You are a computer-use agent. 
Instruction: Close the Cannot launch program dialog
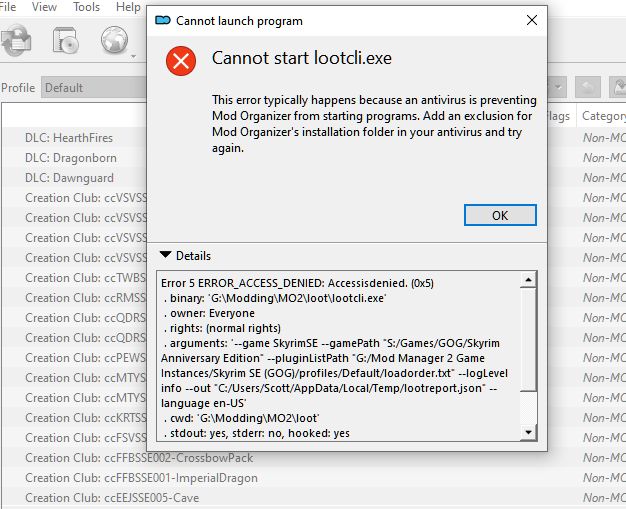click(529, 20)
